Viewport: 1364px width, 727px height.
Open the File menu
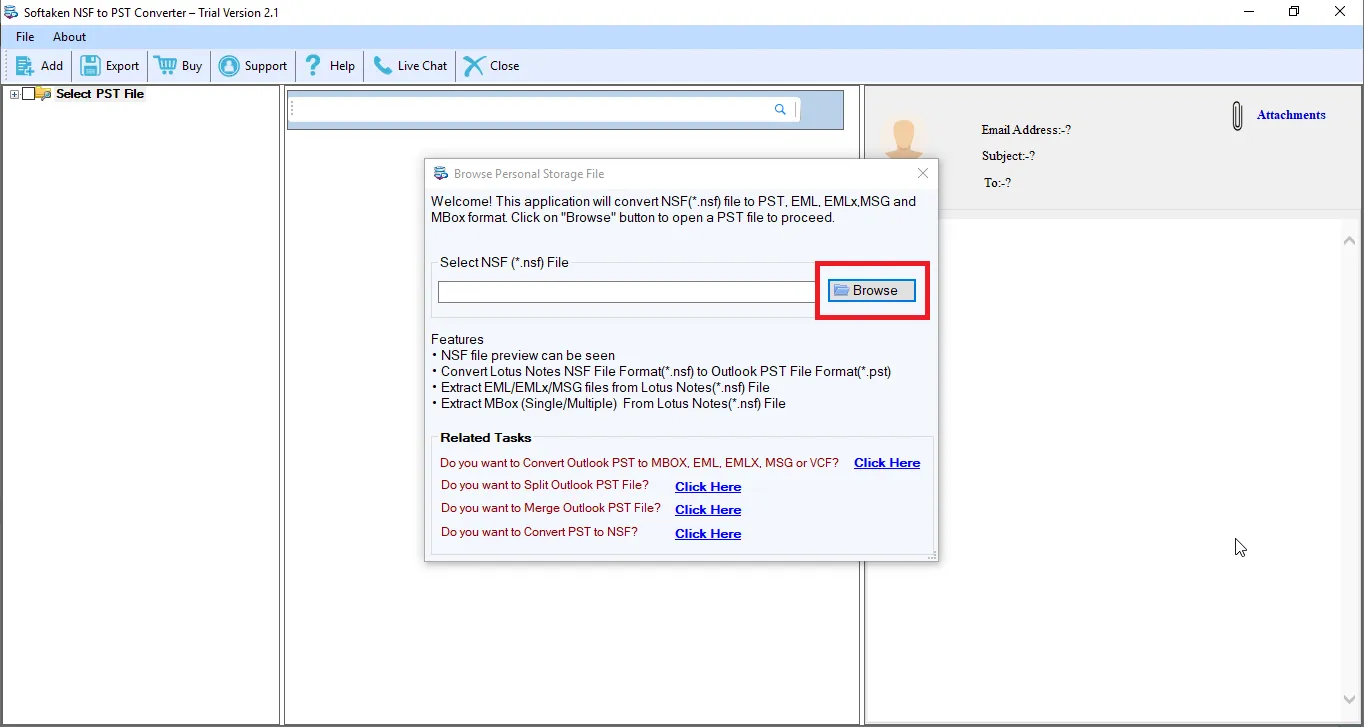coord(25,37)
